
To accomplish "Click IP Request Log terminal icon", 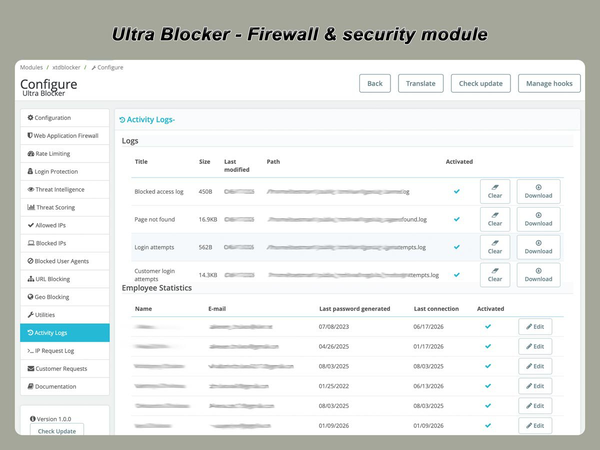I will pyautogui.click(x=30, y=351).
